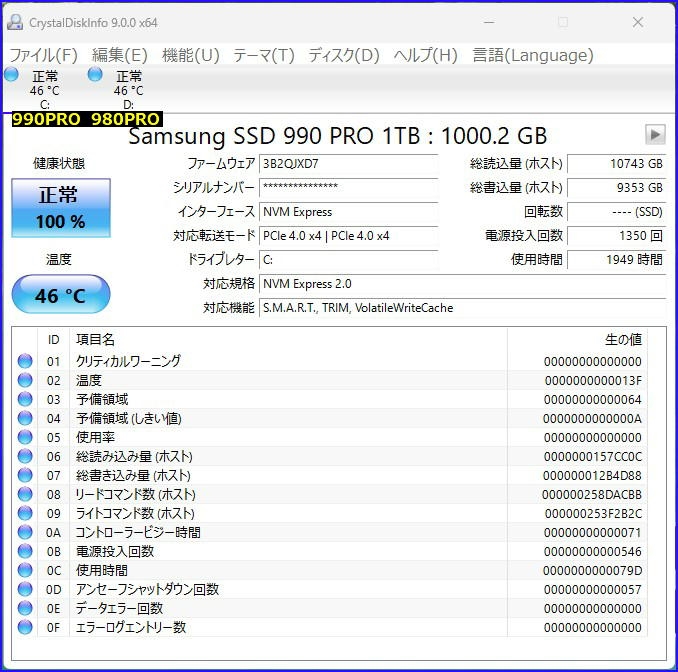Open the 機能(U) menu

pos(191,55)
